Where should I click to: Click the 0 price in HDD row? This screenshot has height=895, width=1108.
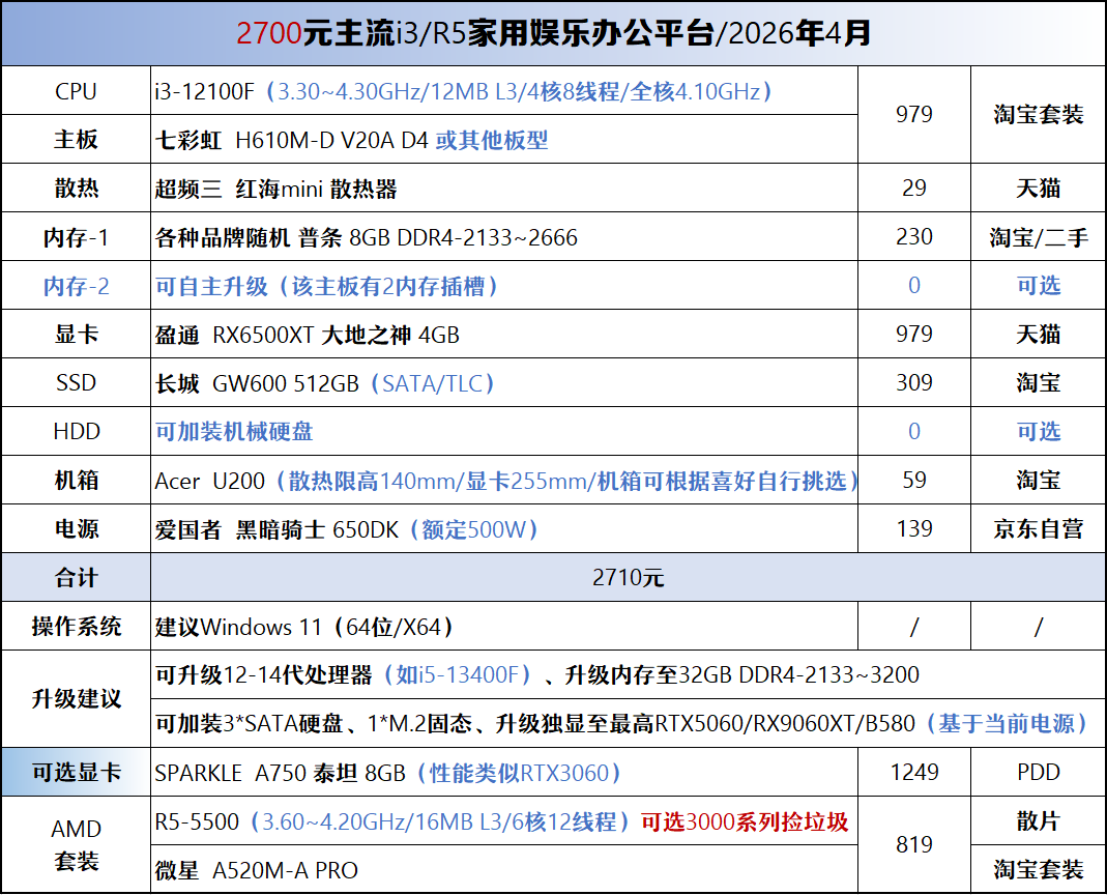(914, 431)
